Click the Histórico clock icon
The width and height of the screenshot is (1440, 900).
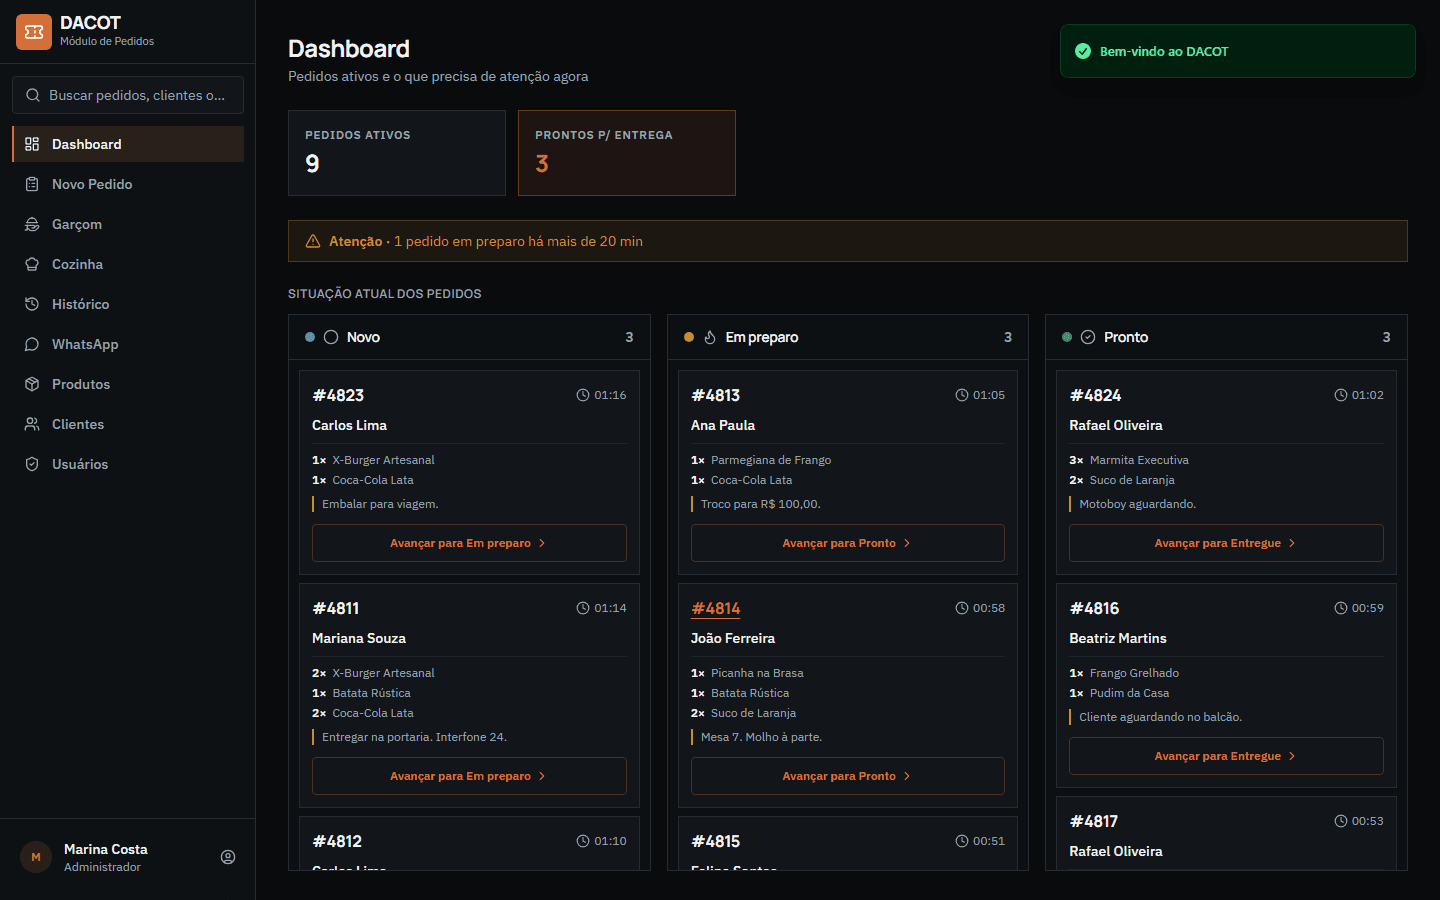(32, 304)
